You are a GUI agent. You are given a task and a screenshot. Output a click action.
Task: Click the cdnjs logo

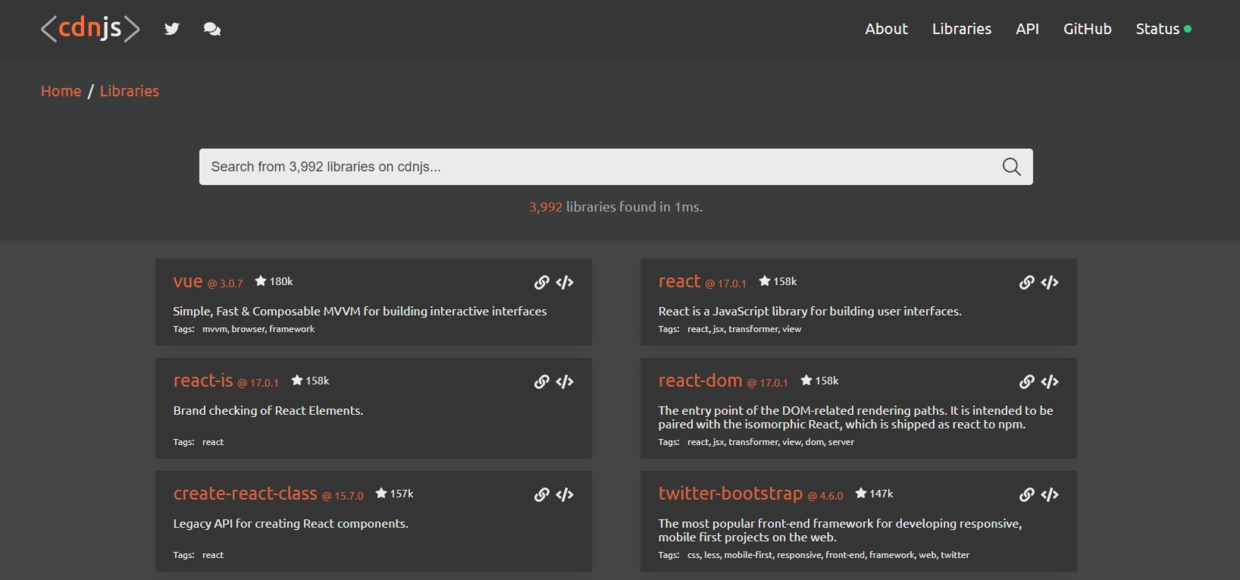tap(90, 29)
